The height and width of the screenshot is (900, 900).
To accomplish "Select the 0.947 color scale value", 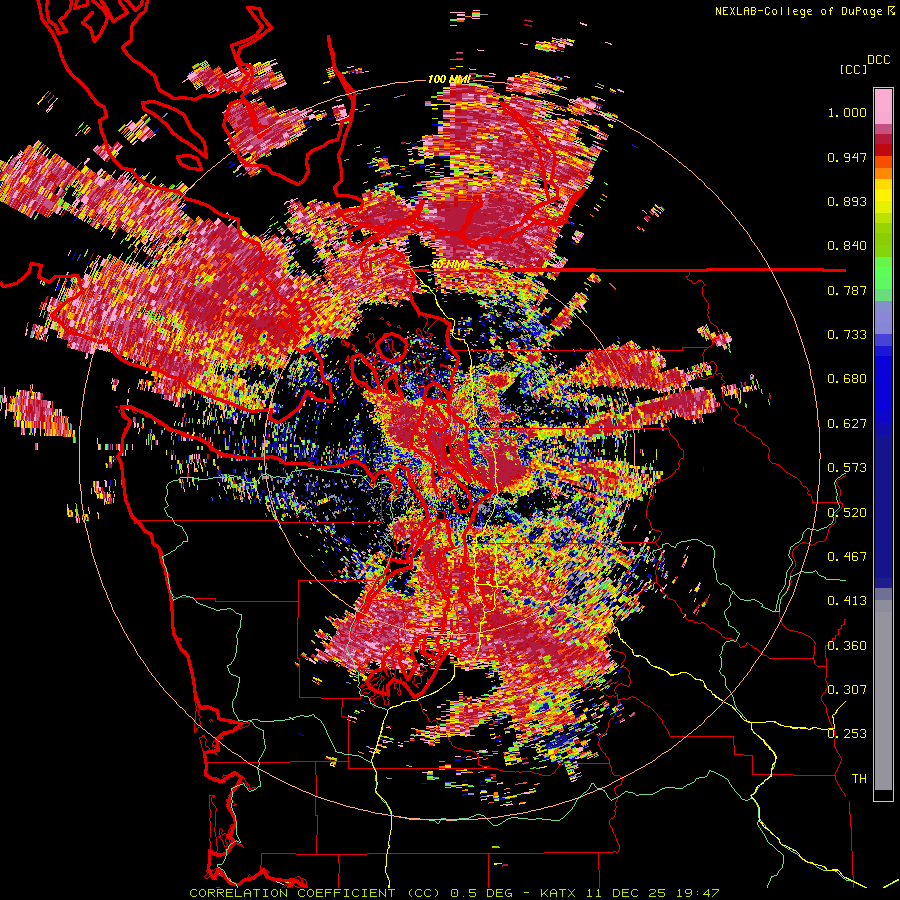I will coord(847,157).
